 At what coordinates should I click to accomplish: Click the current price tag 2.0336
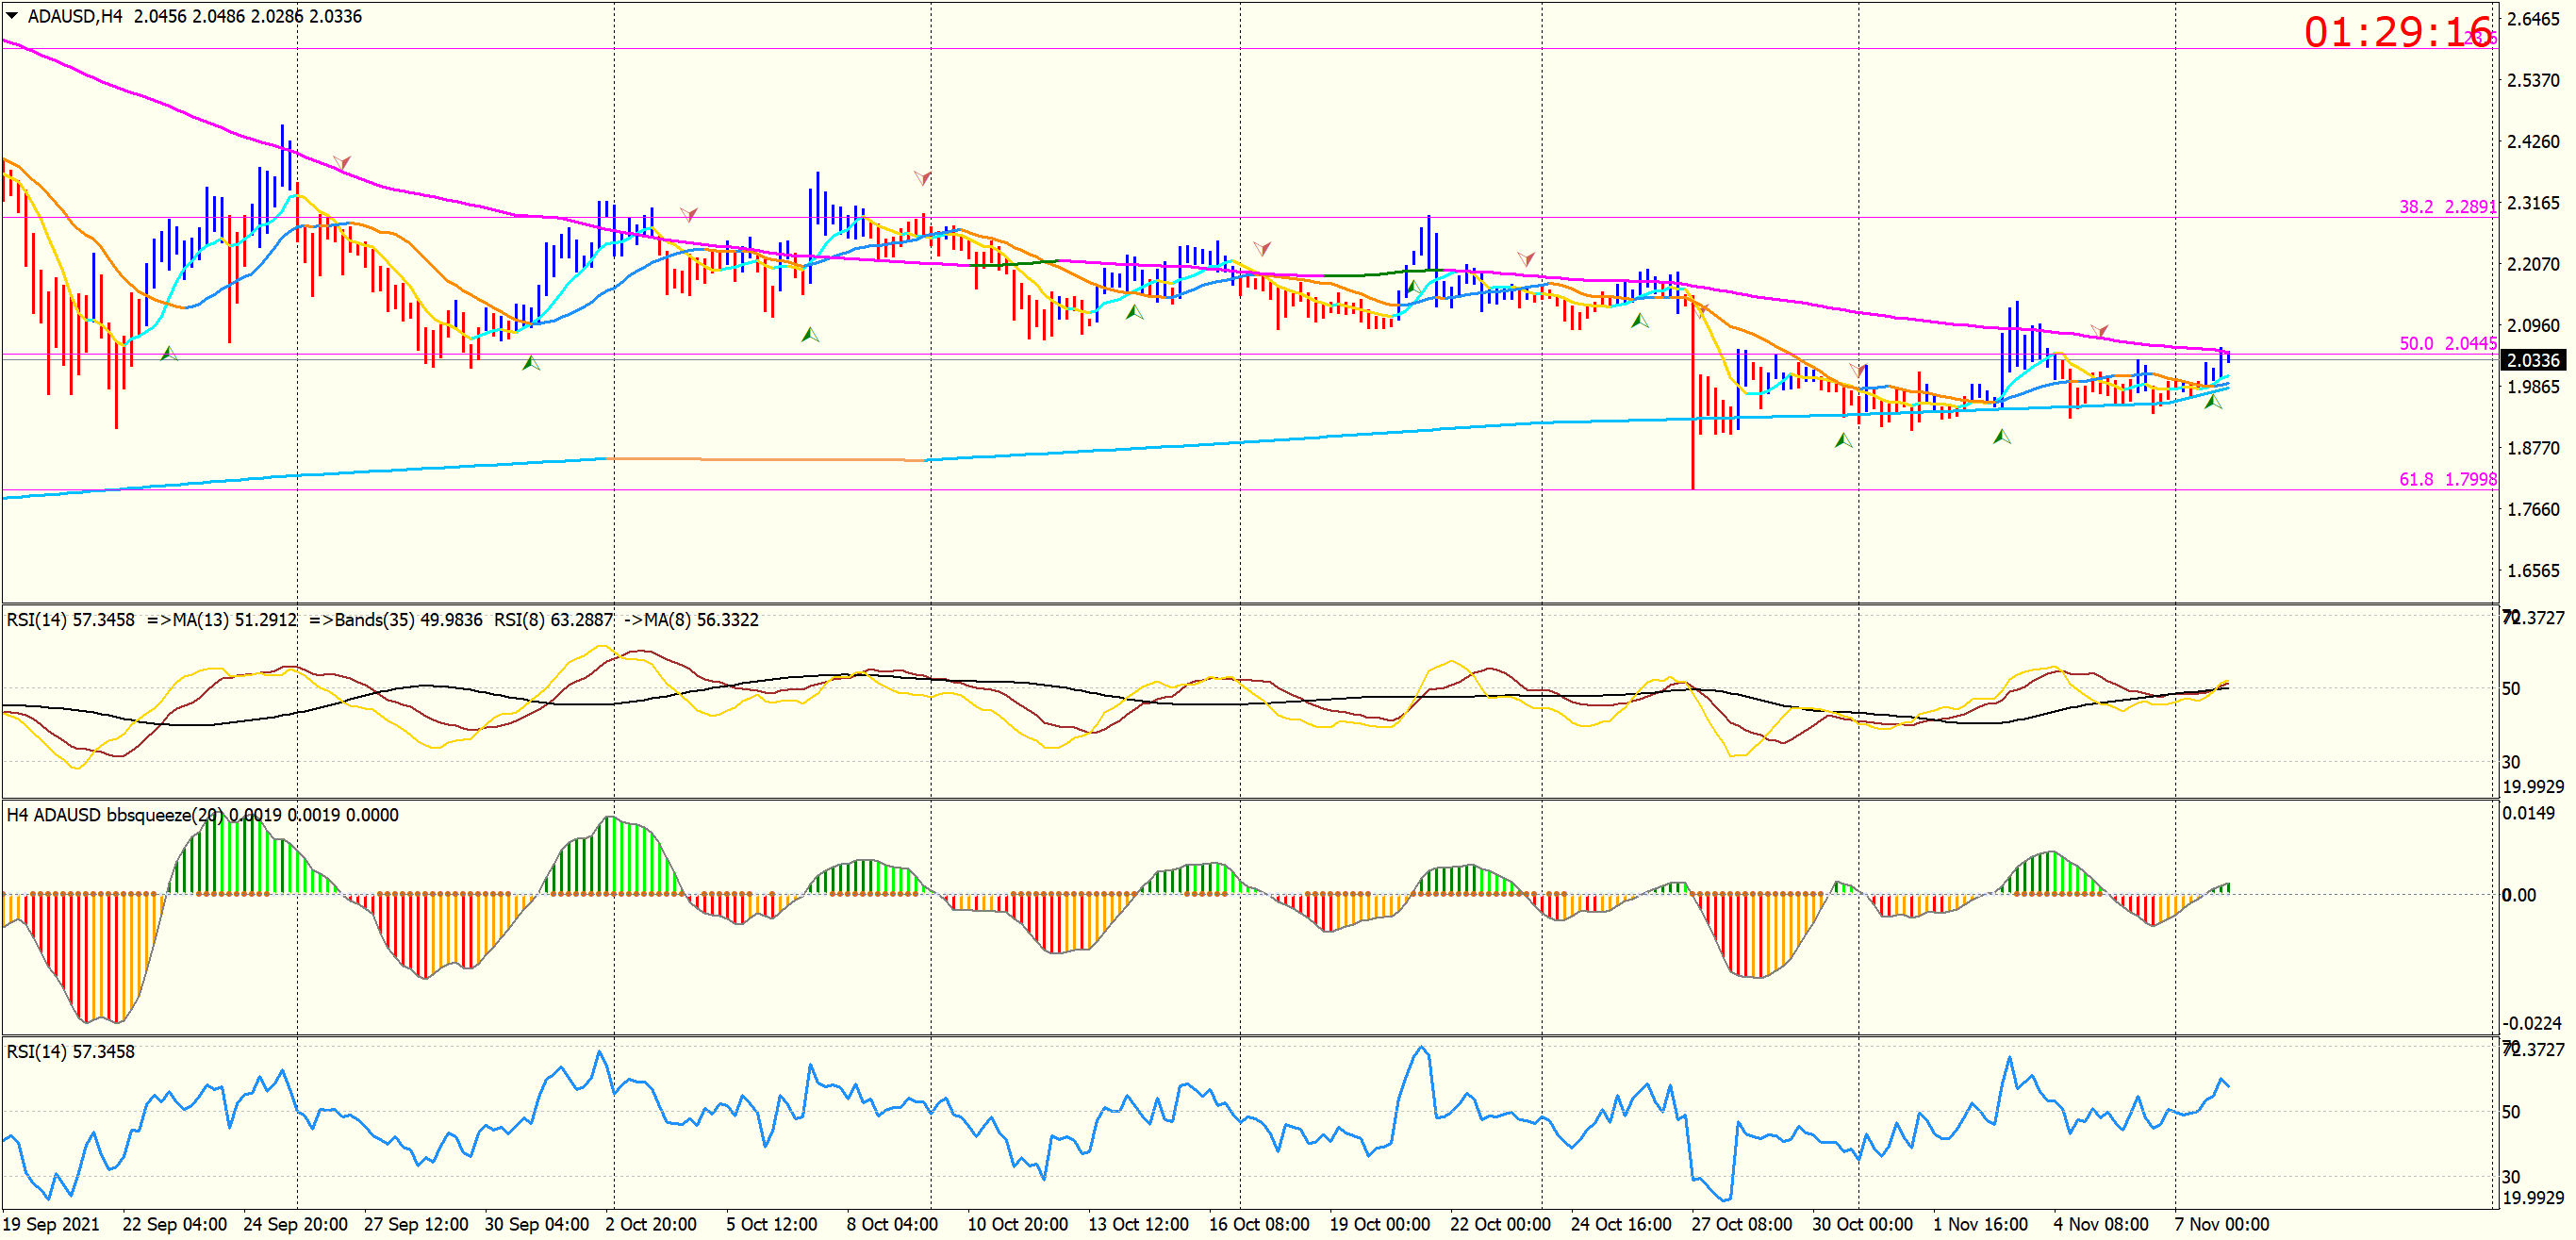coord(2532,360)
